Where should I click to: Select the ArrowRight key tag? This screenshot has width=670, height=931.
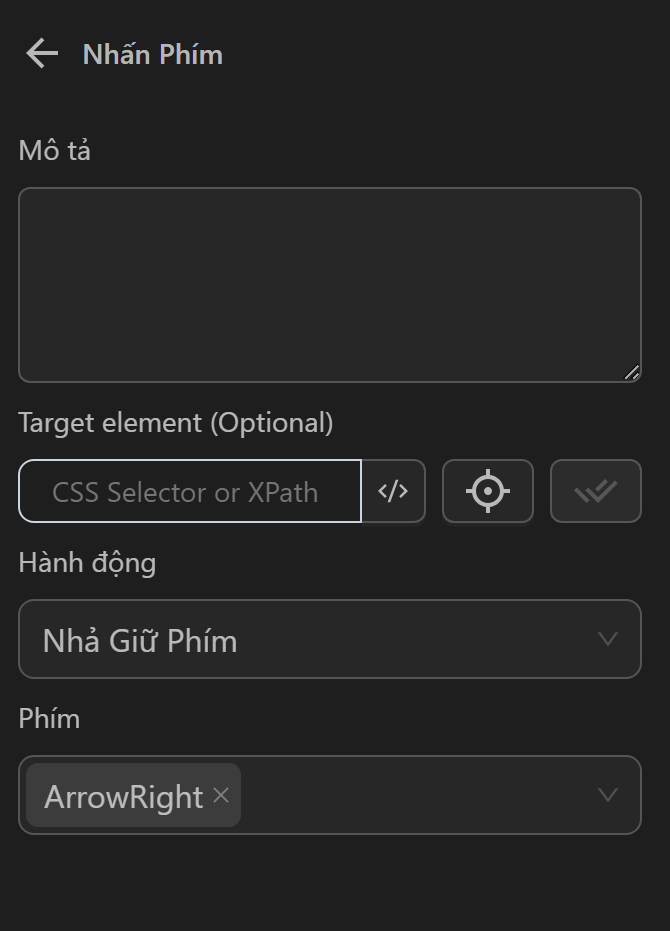pos(123,796)
